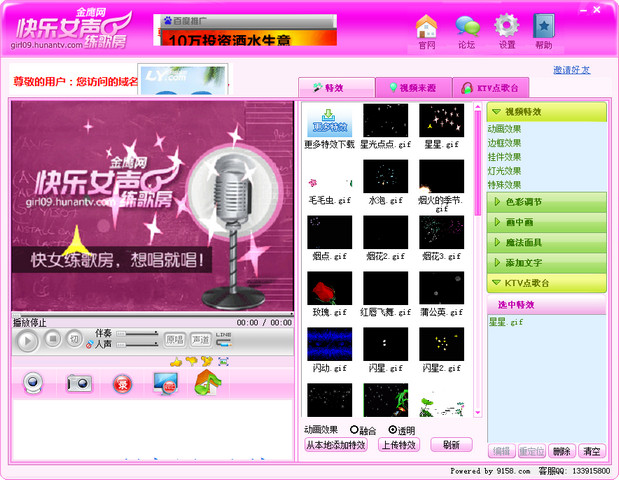
Task: Switch to the 视频来源 tab
Action: 413,87
